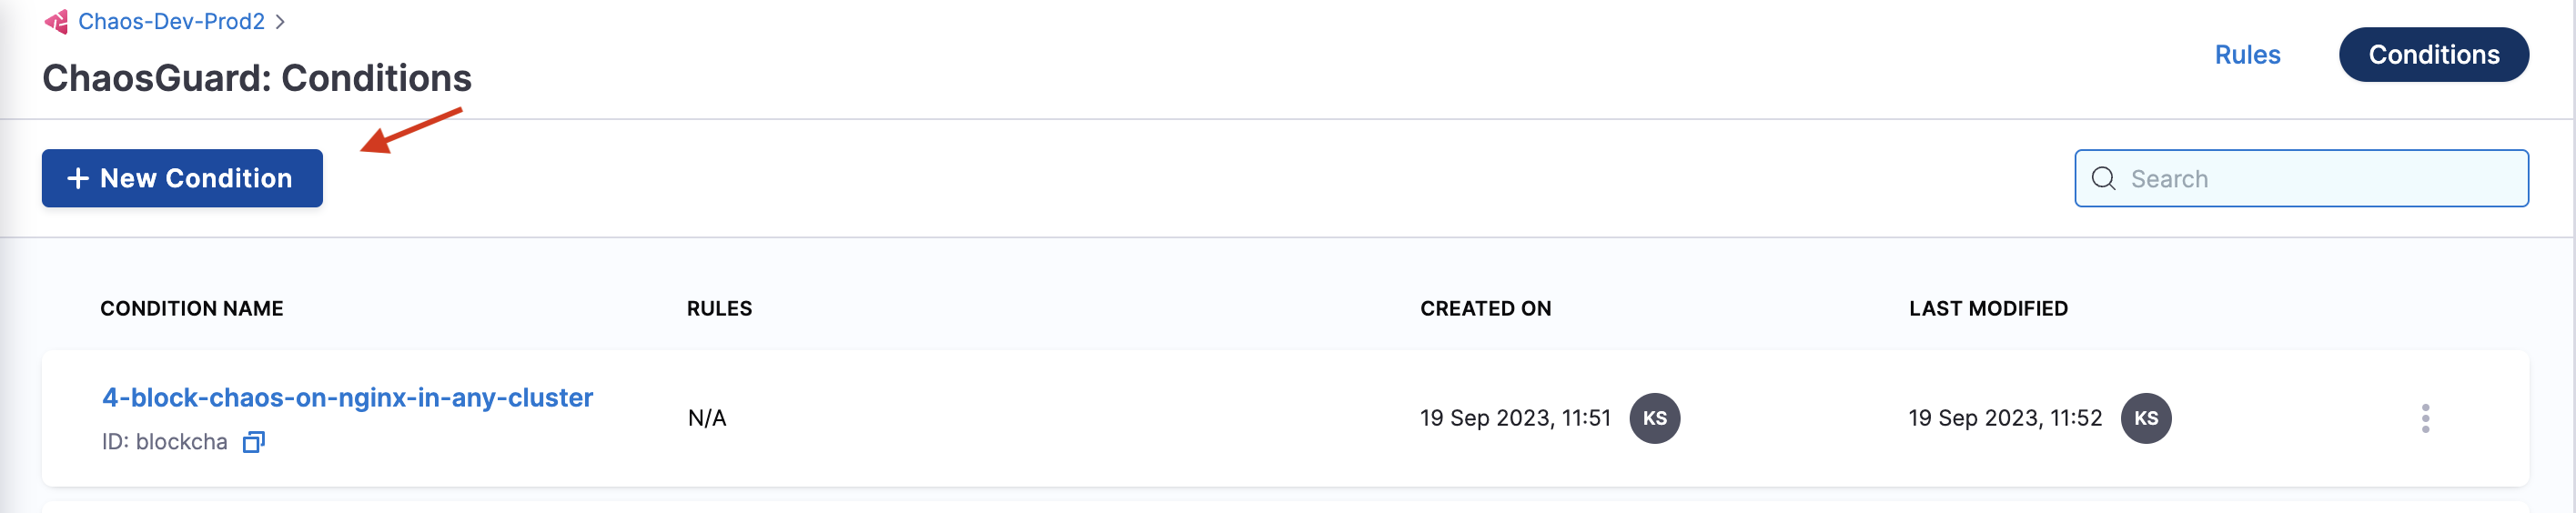
Task: Select the Conditions tab
Action: 2432,55
